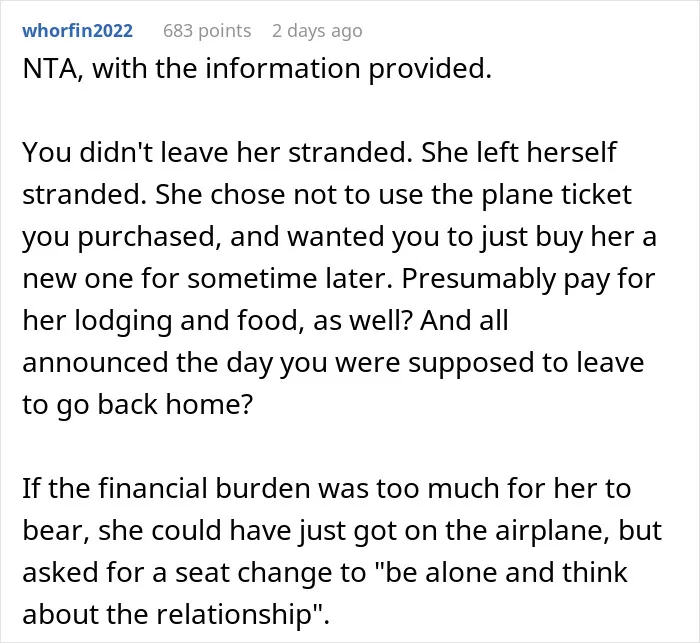
Task: Click the quoted phrase "be alone and think"
Action: point(506,573)
